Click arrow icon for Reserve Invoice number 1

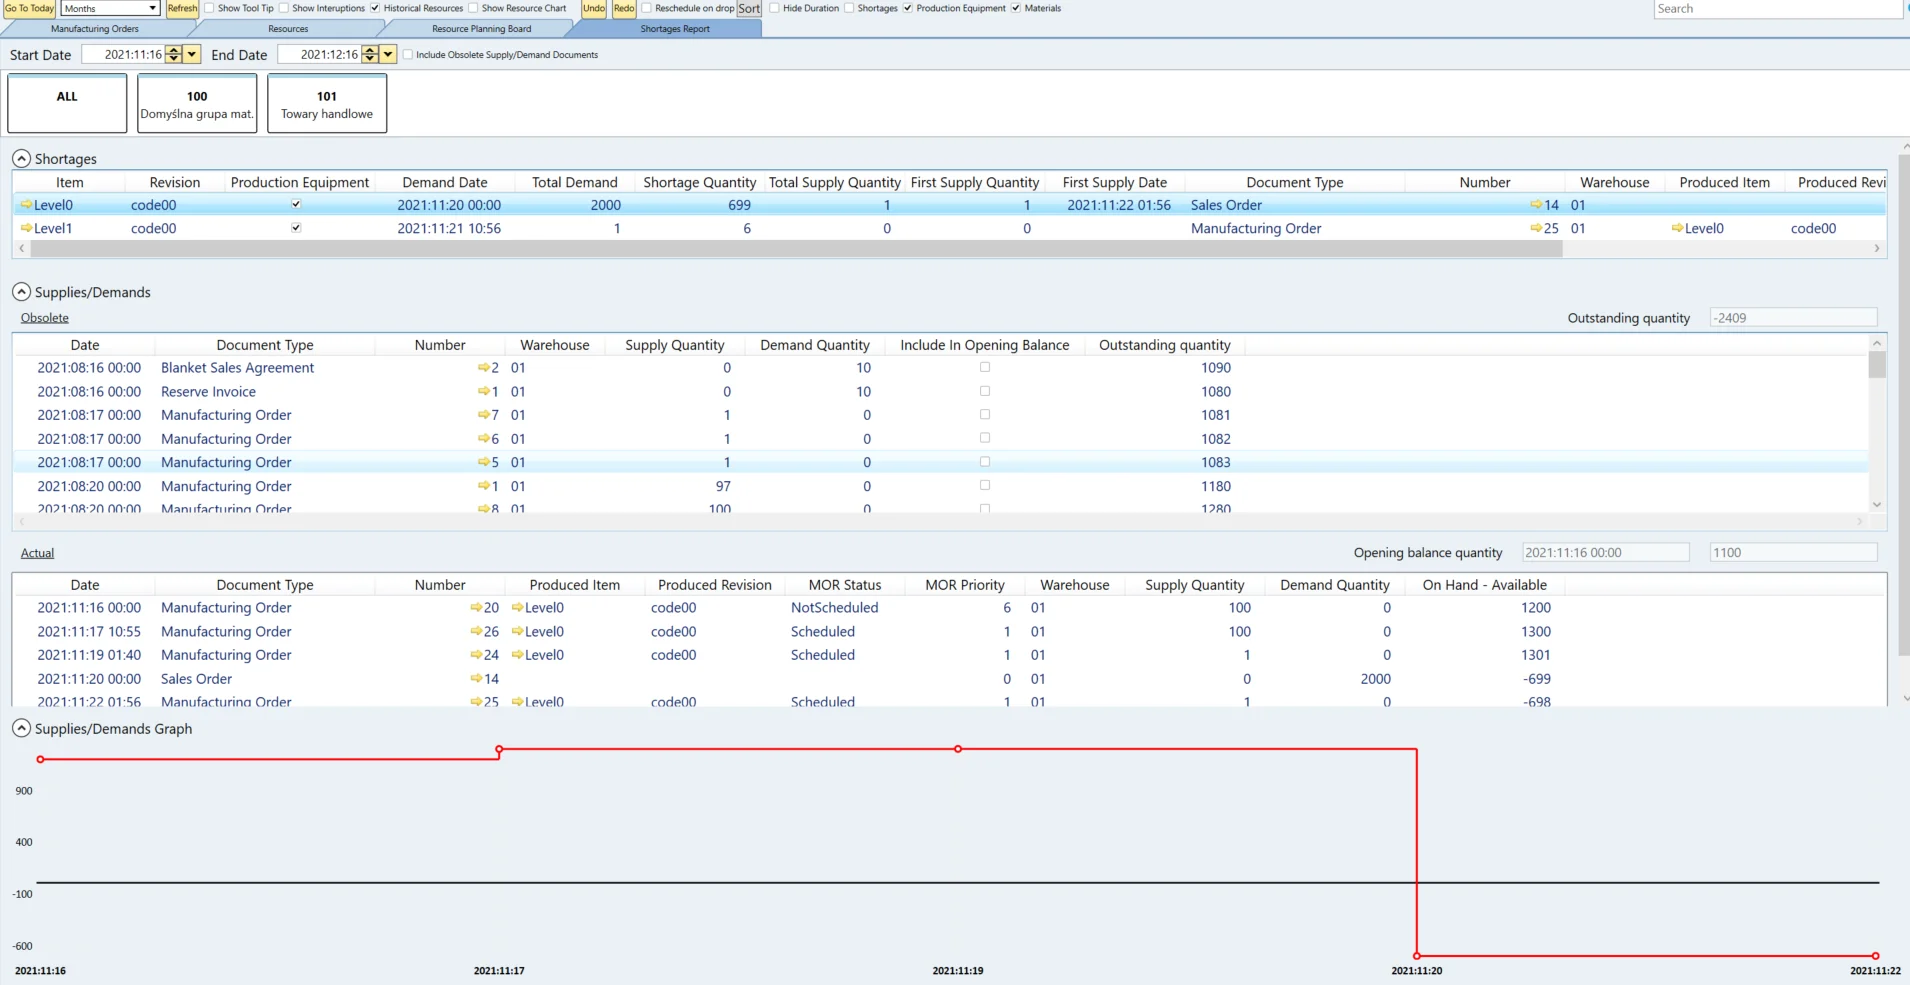coord(483,392)
